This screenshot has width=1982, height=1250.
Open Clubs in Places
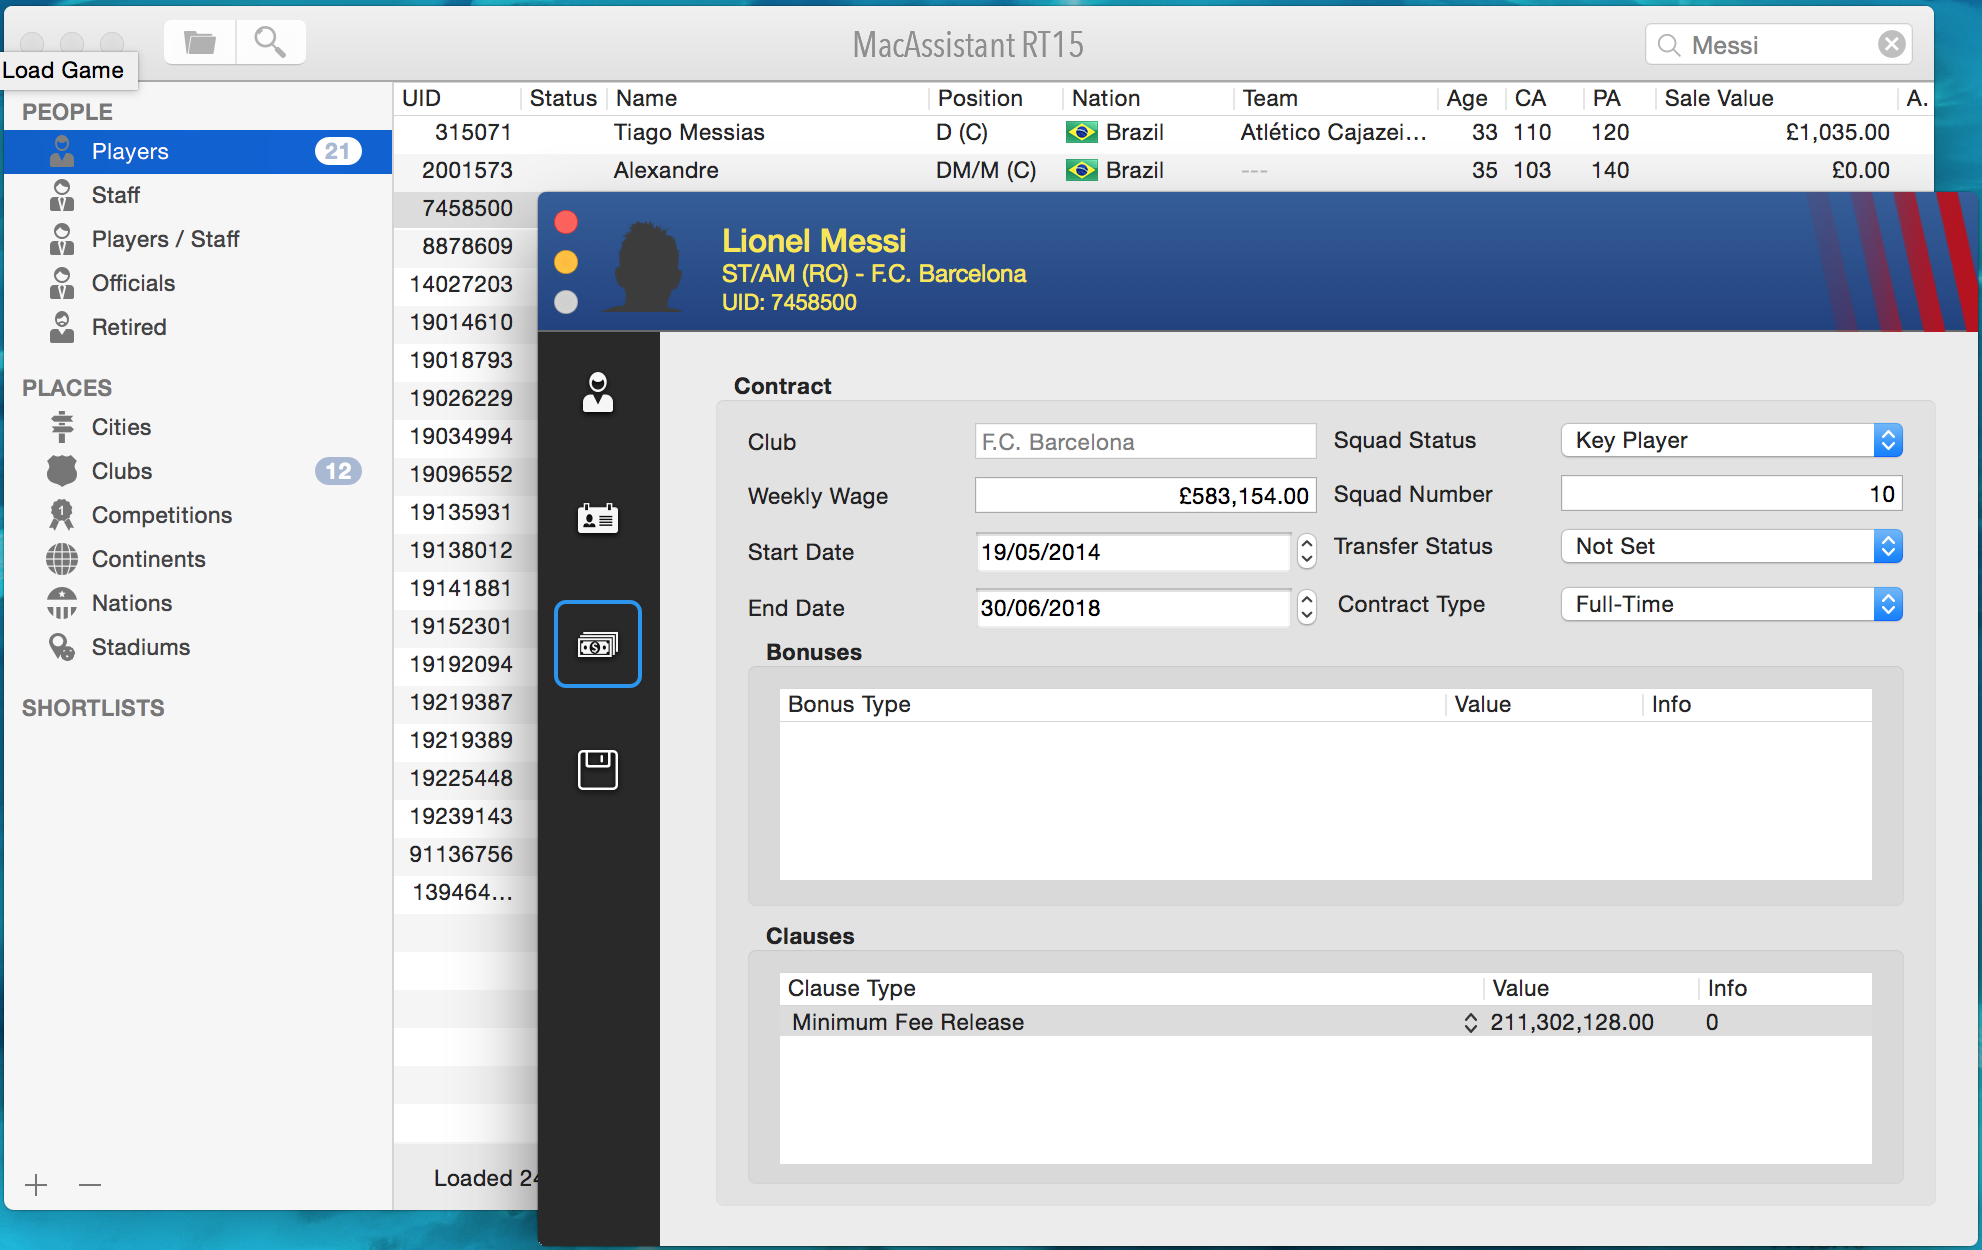point(198,471)
